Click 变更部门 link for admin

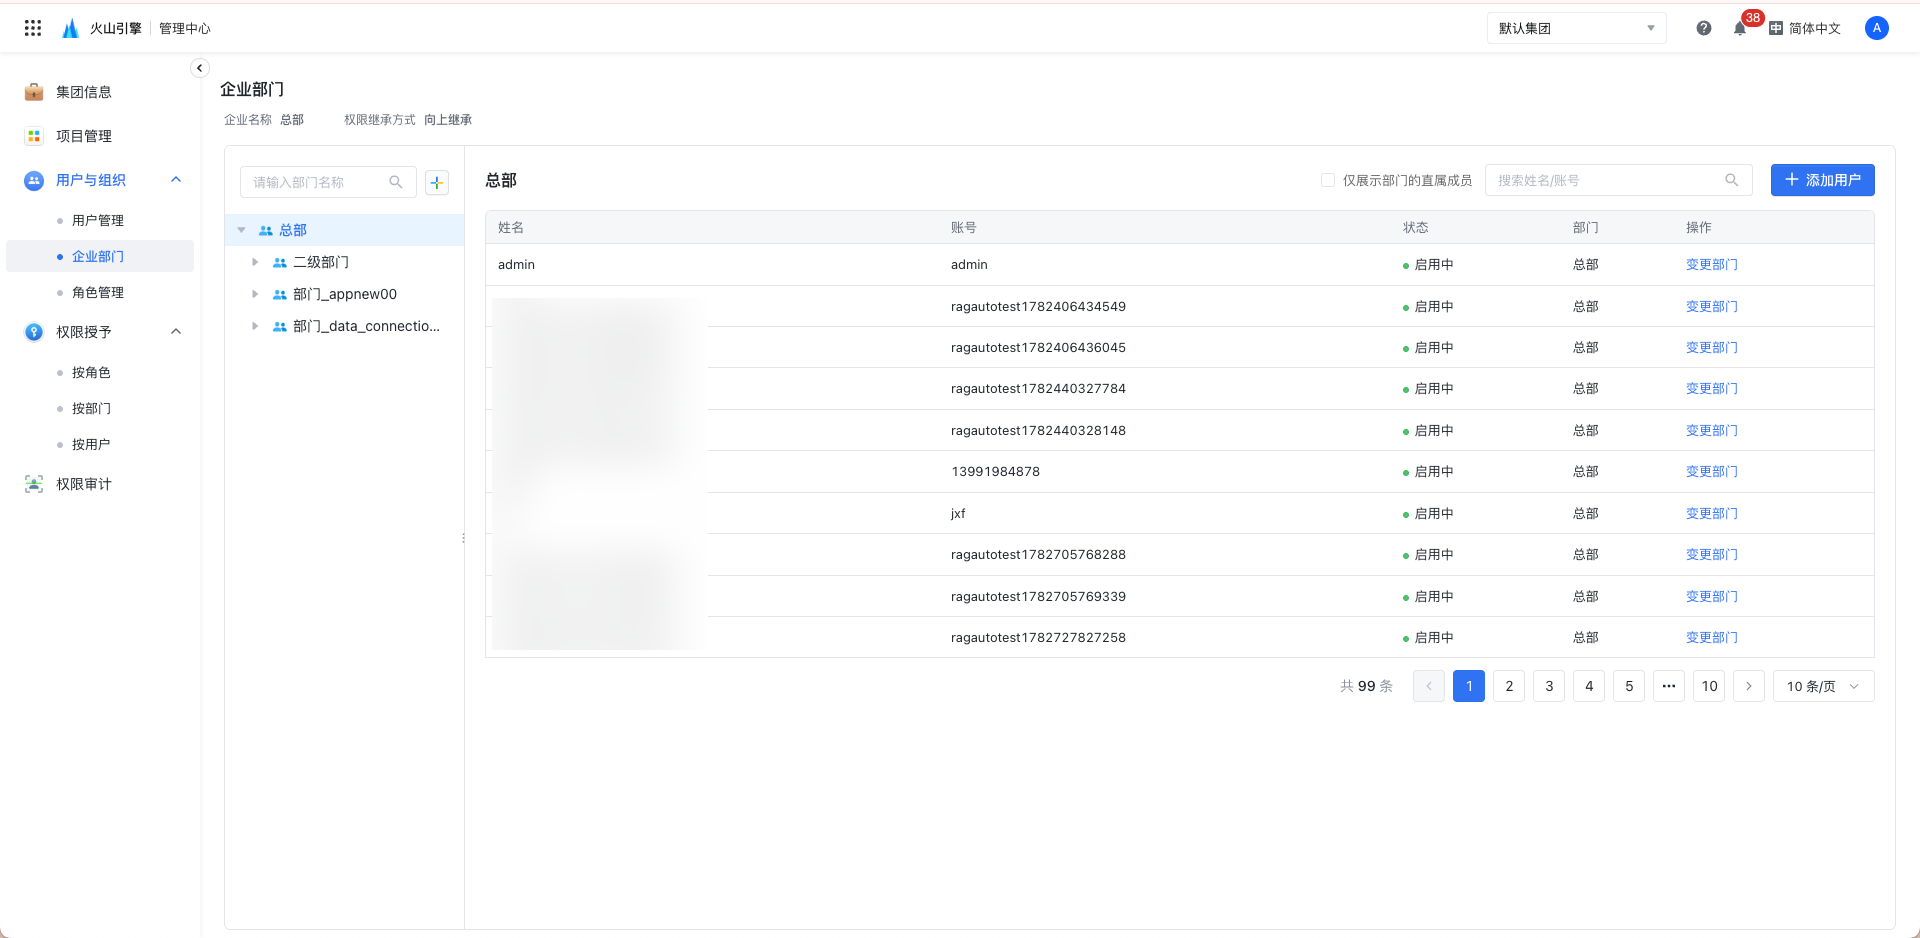pyautogui.click(x=1711, y=265)
